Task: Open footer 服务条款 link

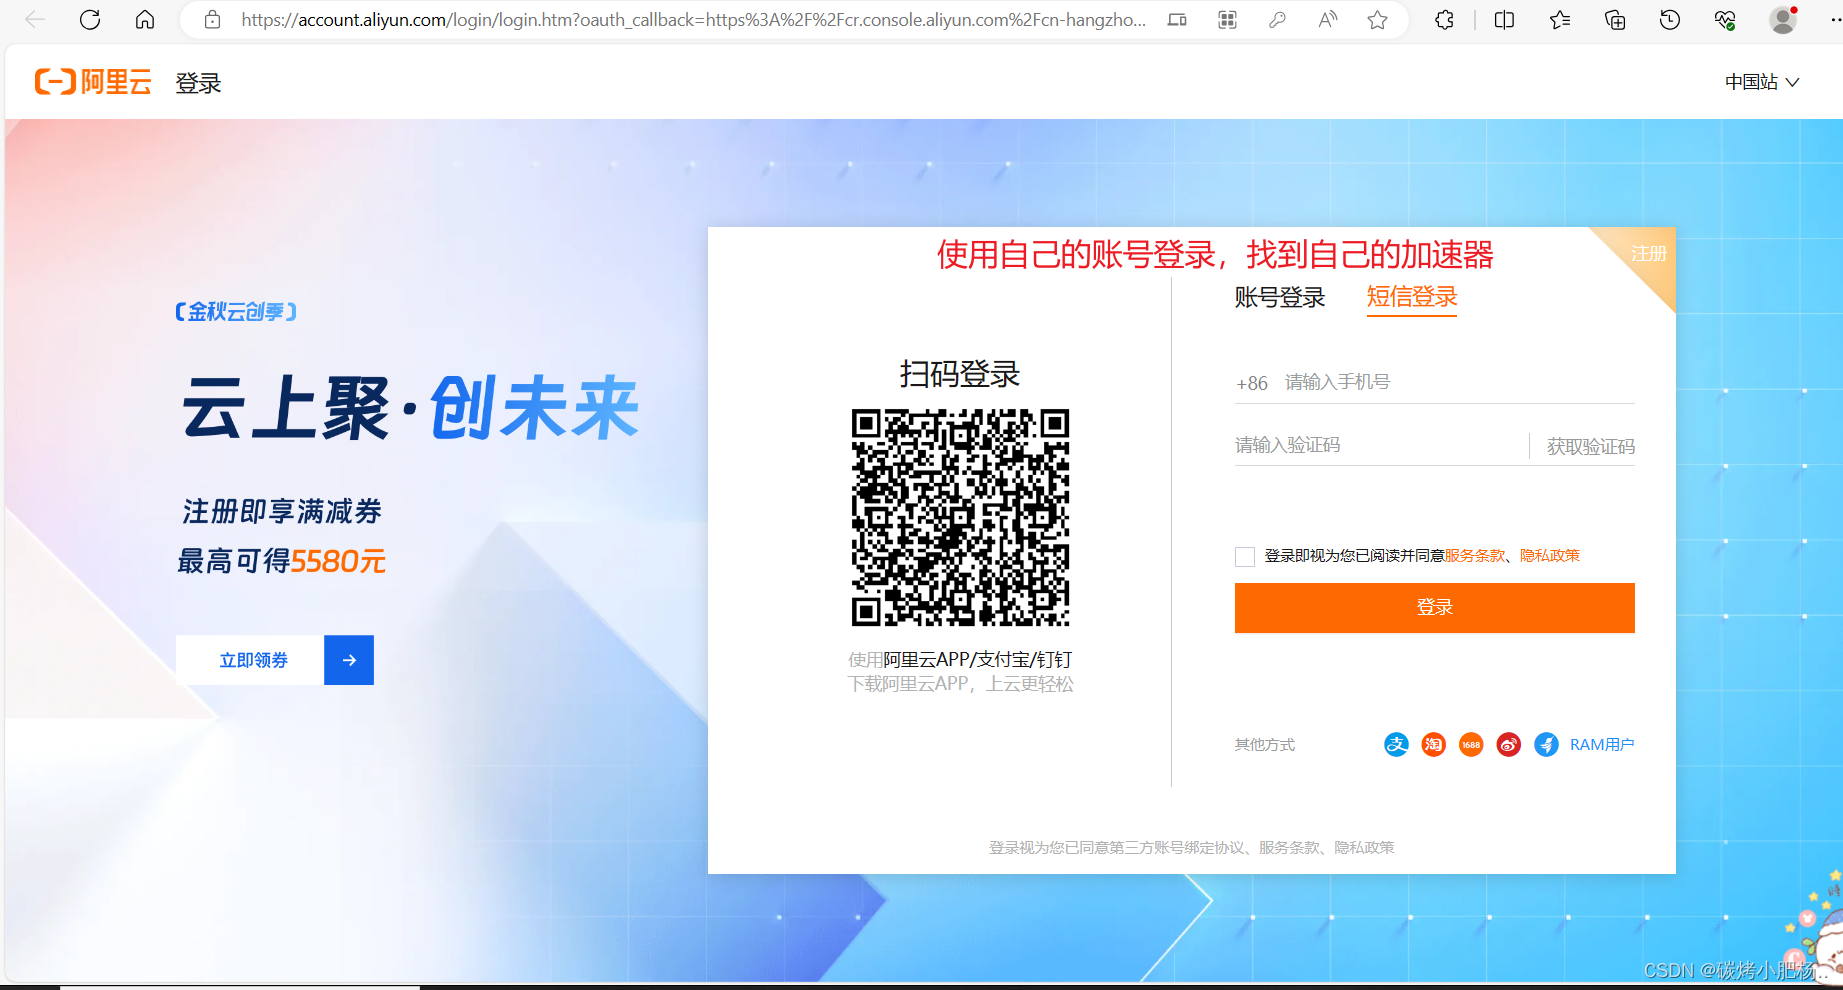Action: (x=1289, y=848)
